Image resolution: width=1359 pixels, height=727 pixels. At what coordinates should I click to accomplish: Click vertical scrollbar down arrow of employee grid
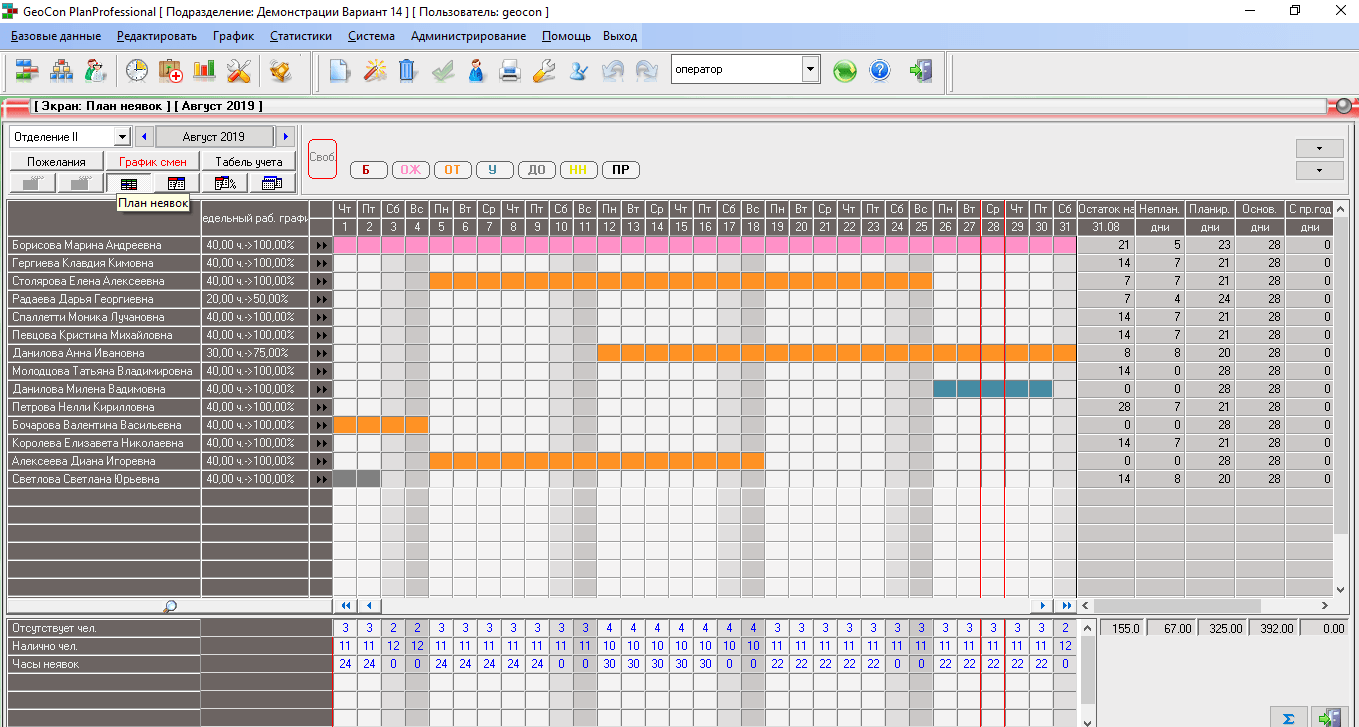pyautogui.click(x=1342, y=590)
